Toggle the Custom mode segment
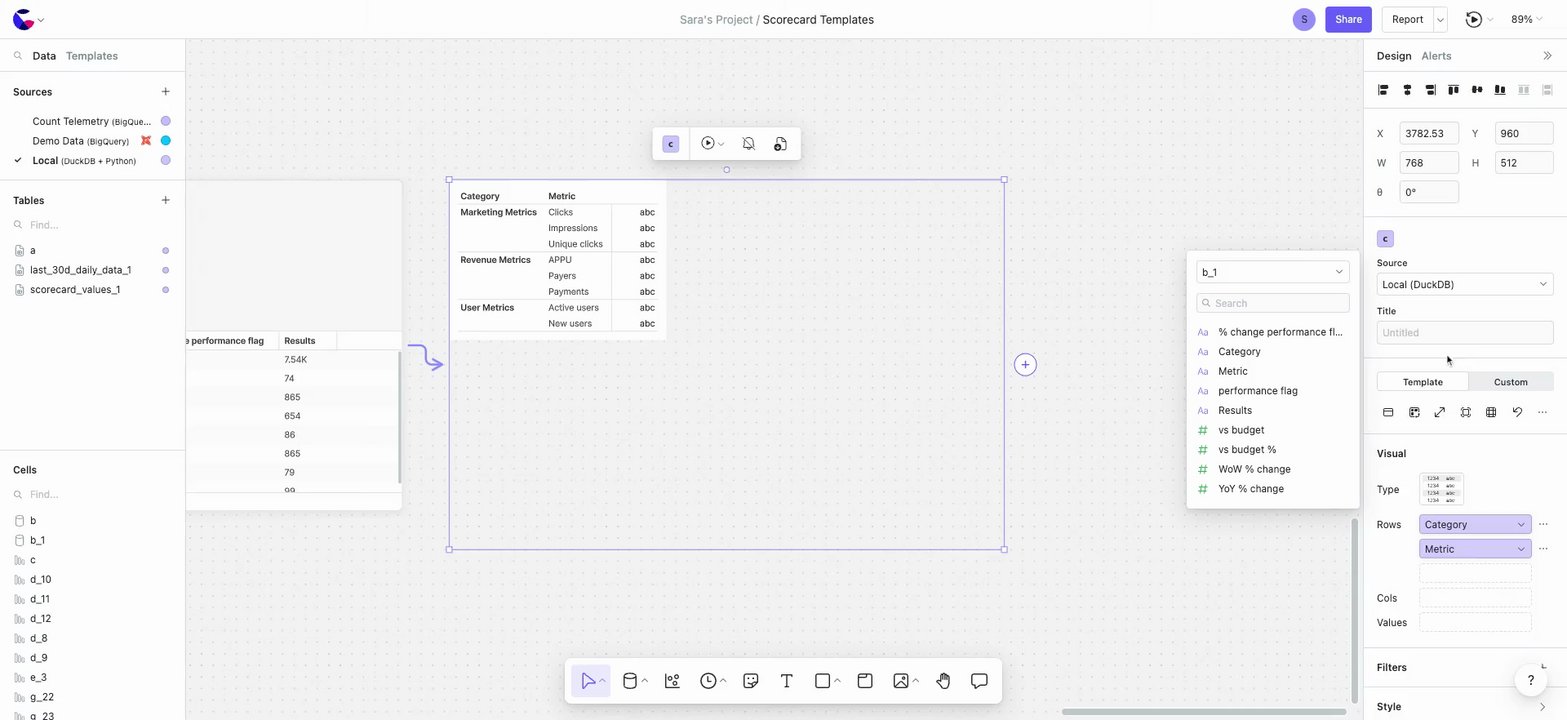Viewport: 1567px width, 720px height. point(1510,382)
